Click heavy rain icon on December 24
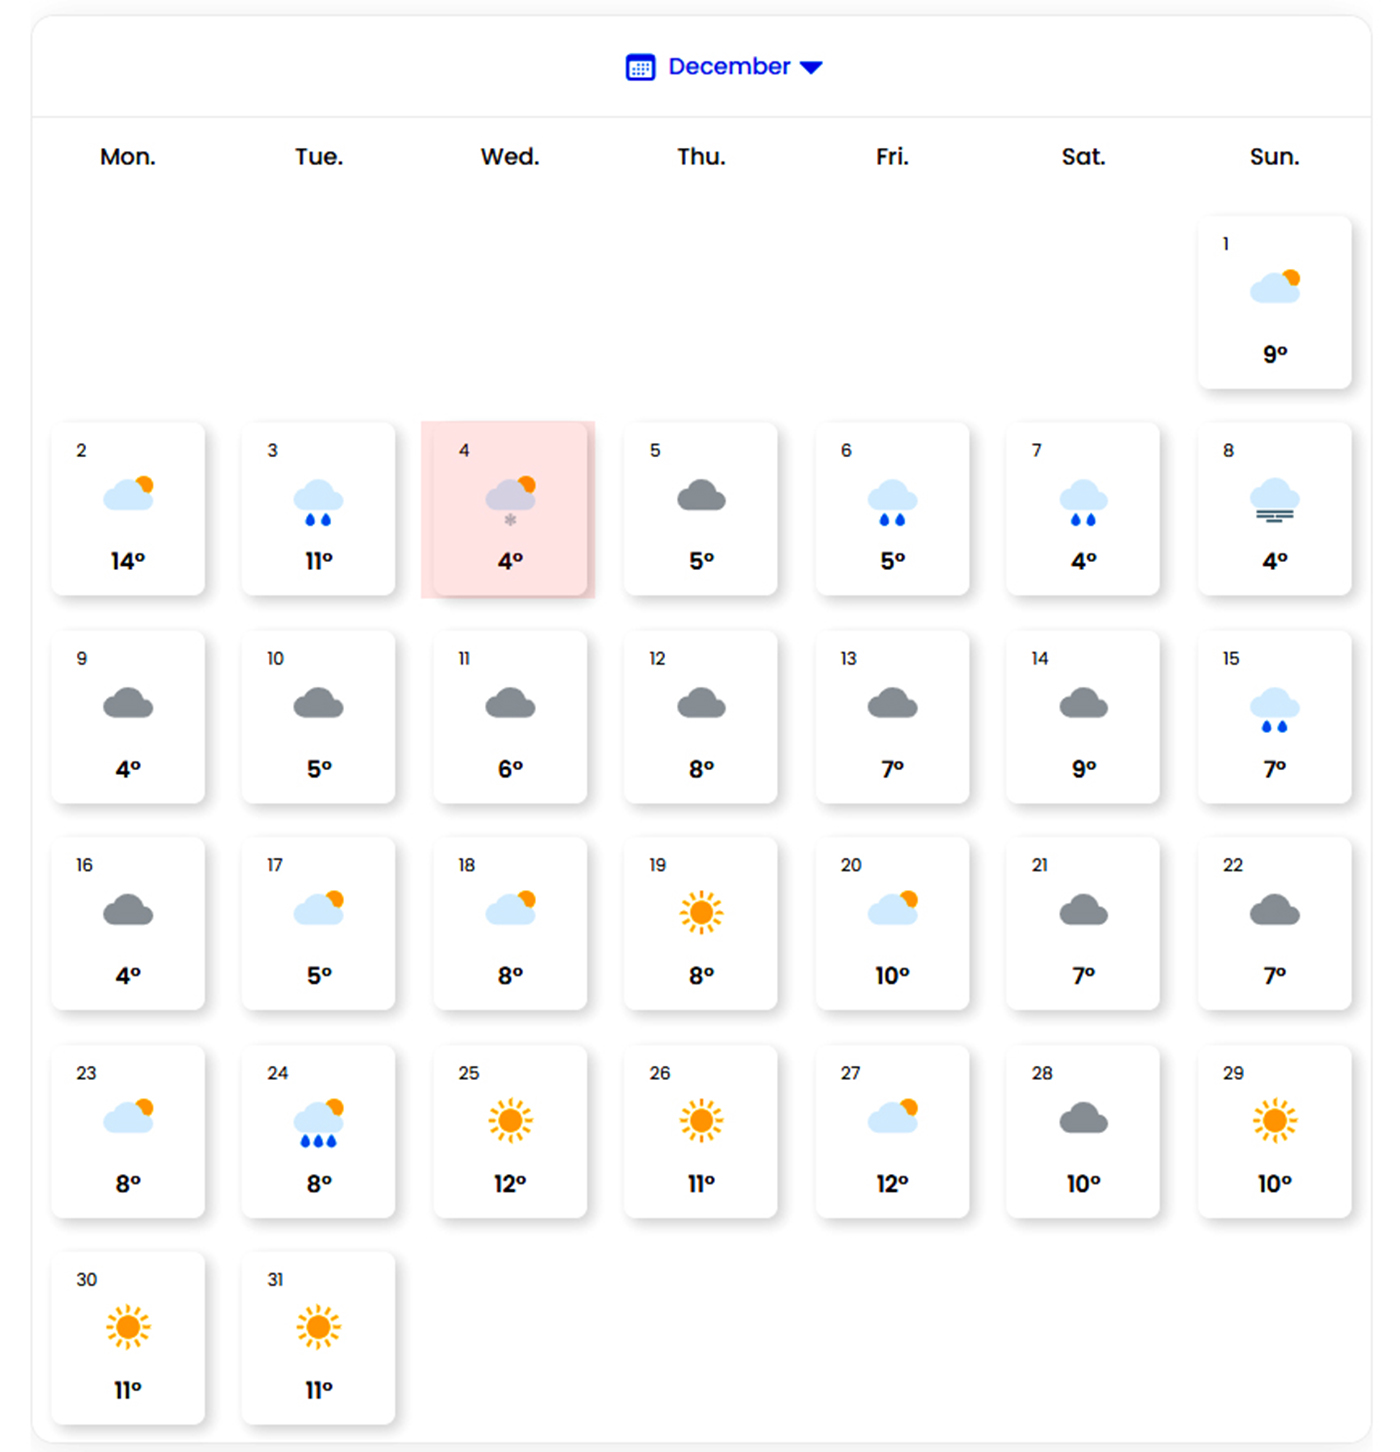 point(319,1123)
